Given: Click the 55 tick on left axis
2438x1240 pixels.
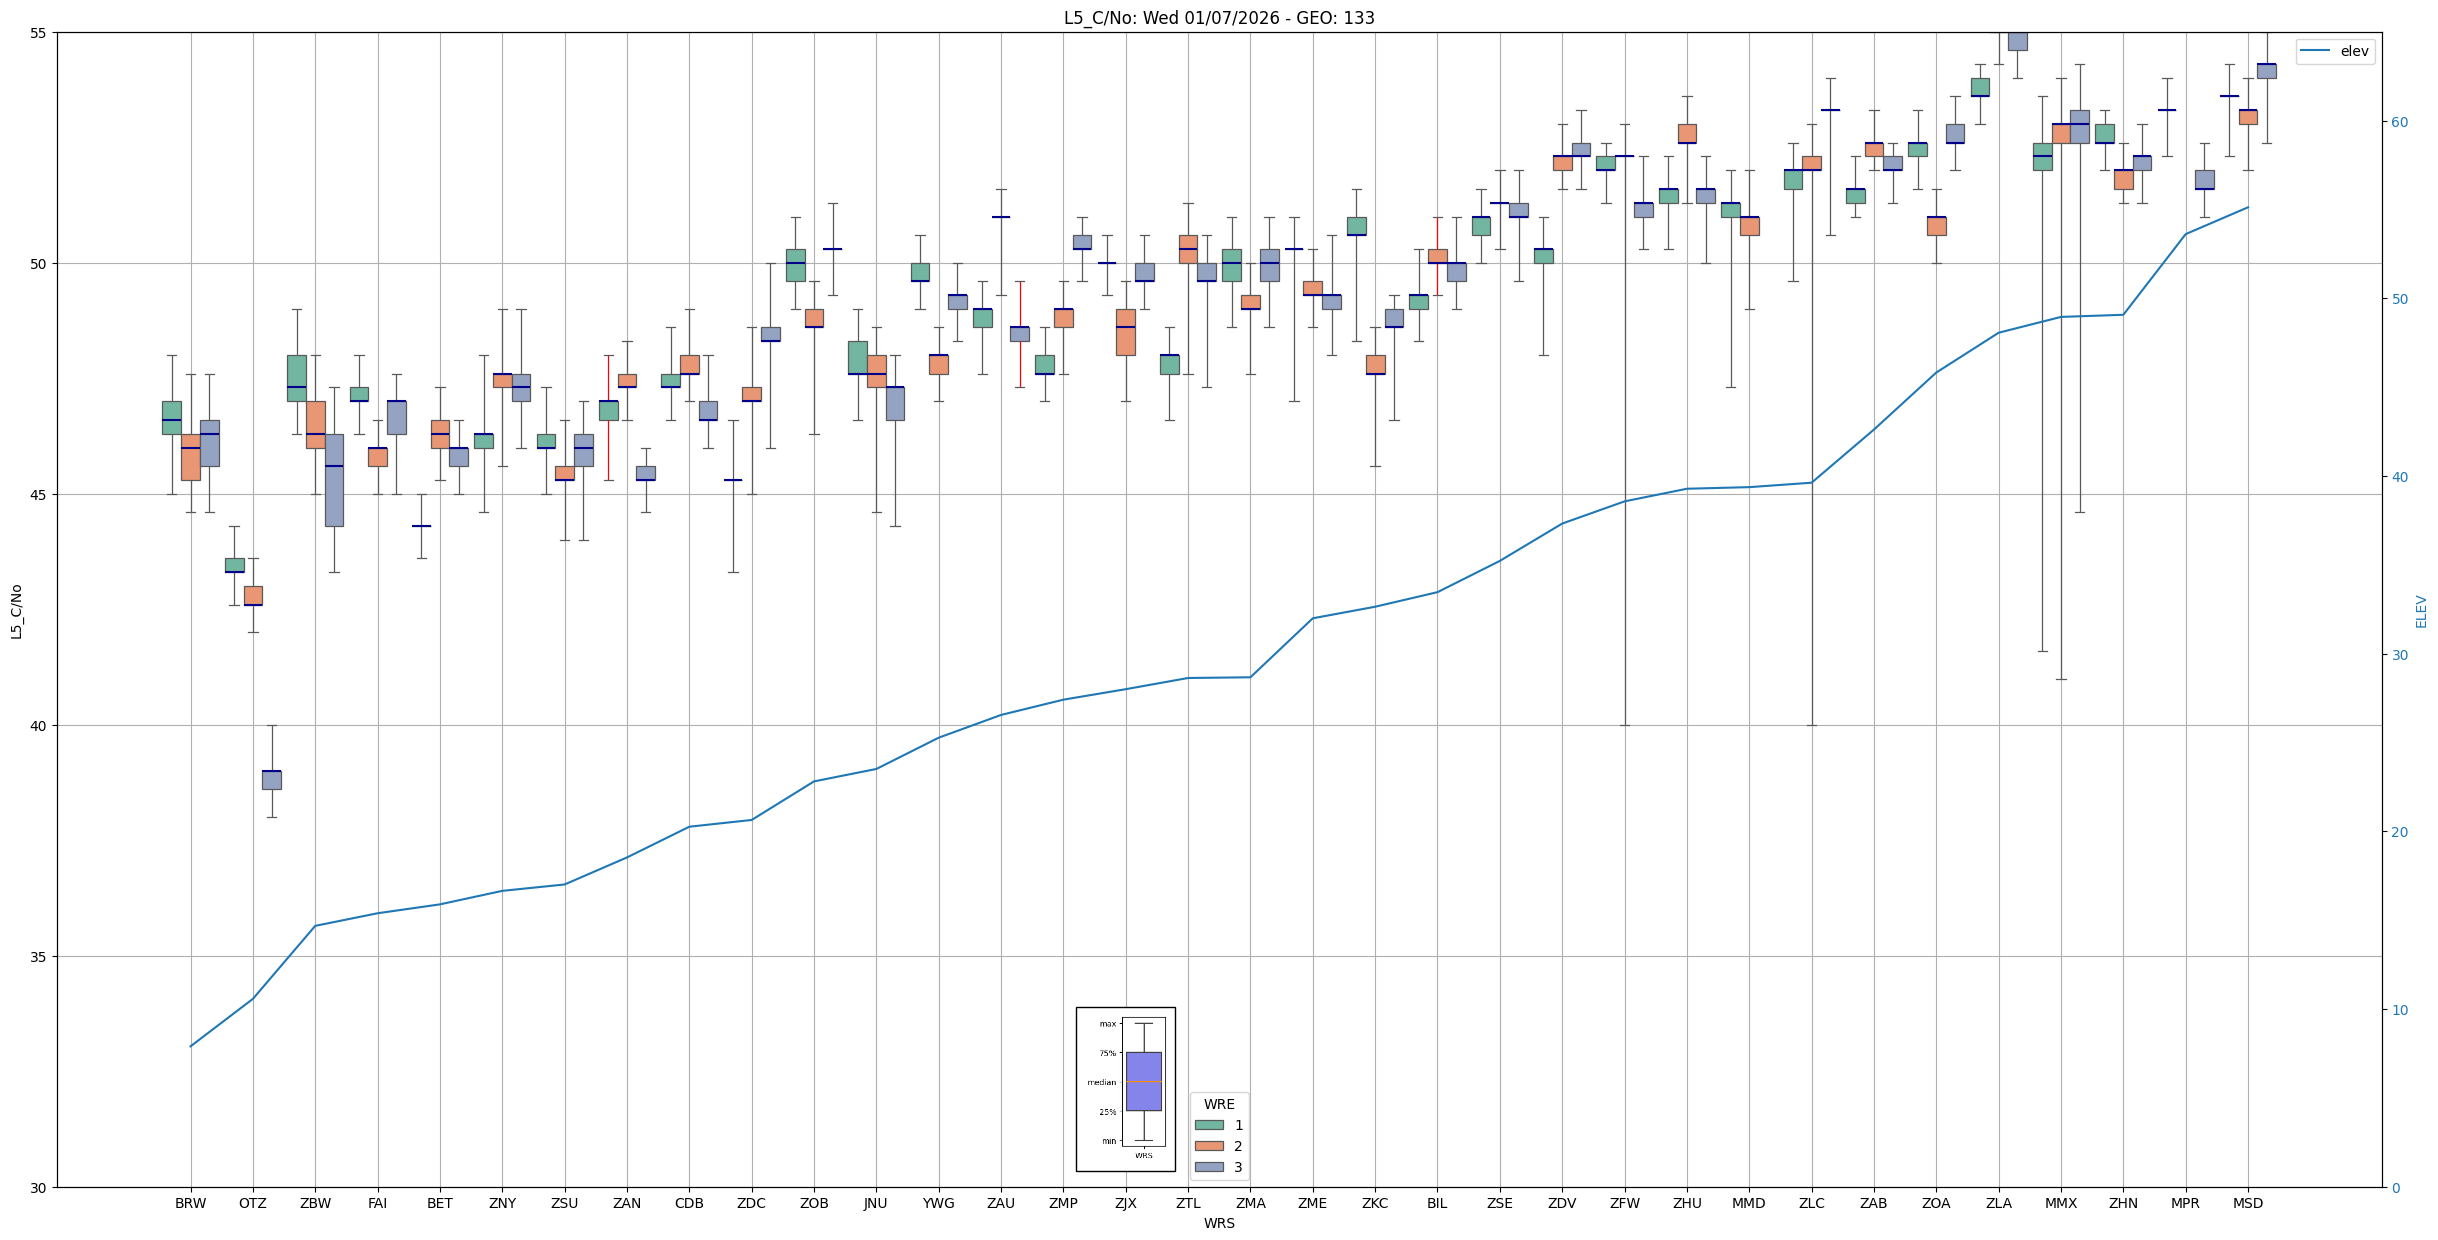Looking at the screenshot, I should (x=40, y=33).
